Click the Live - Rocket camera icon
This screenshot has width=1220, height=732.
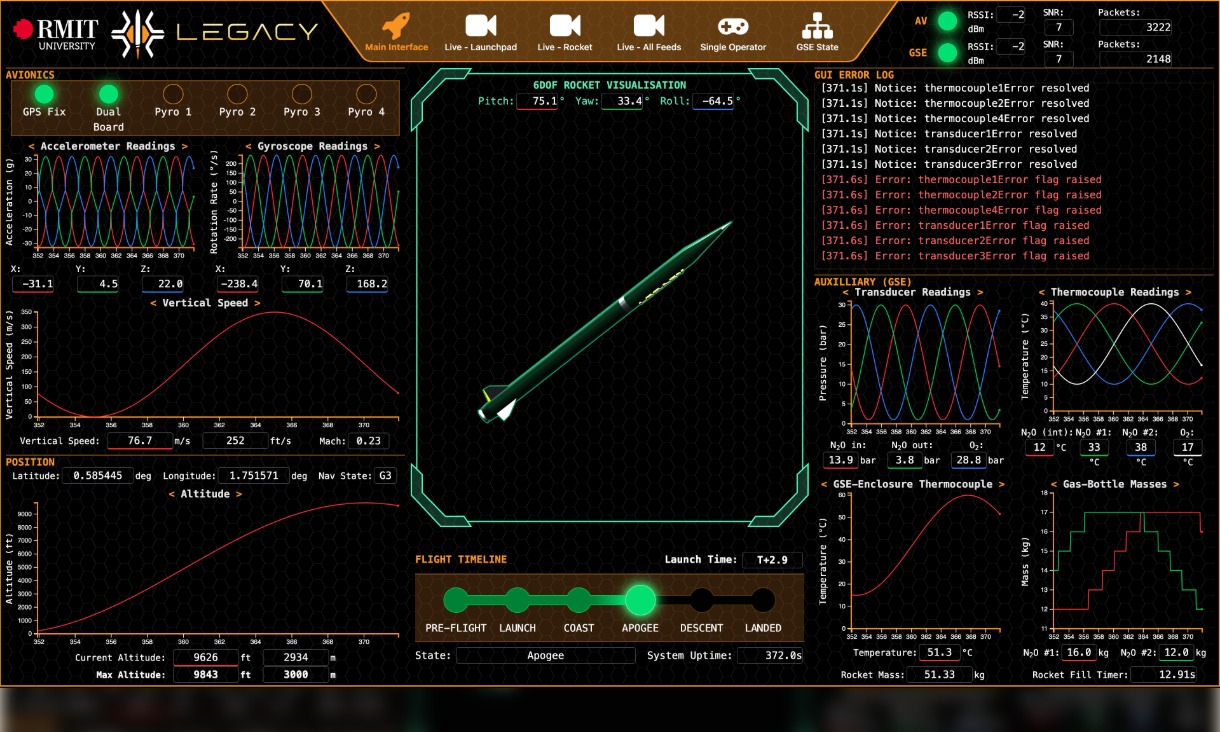[565, 25]
